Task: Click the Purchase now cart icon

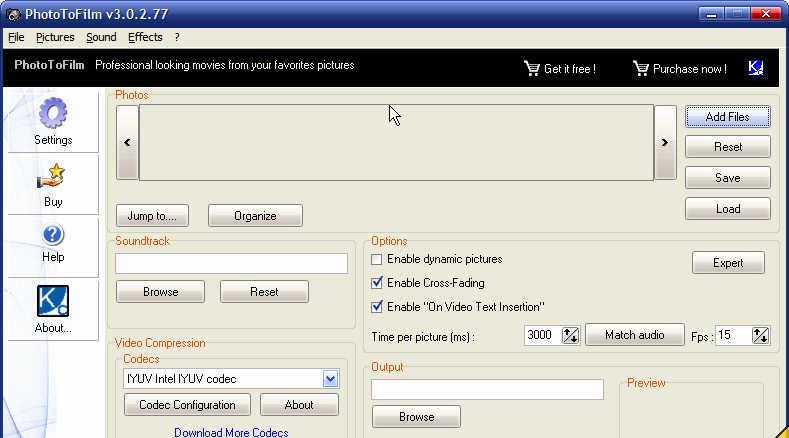Action: [641, 68]
